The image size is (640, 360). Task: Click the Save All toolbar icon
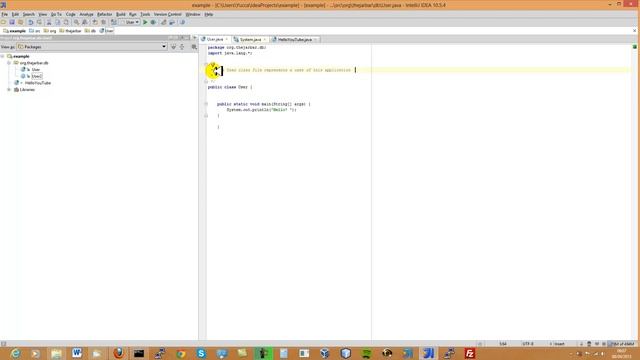point(12,22)
